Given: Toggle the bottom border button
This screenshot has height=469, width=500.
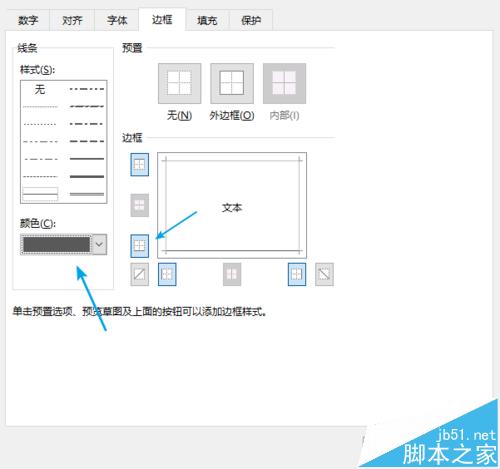Looking at the screenshot, I should point(139,246).
